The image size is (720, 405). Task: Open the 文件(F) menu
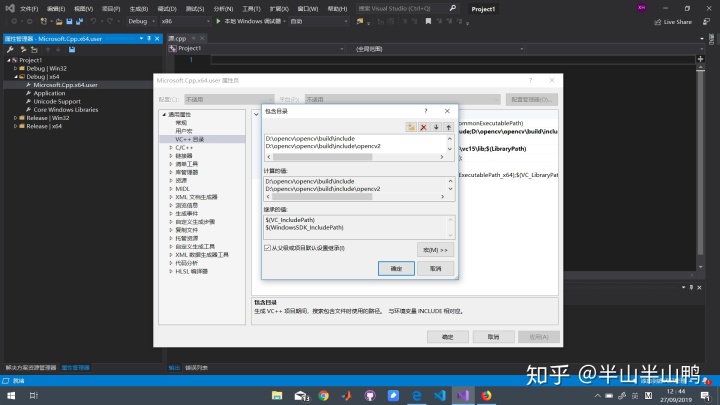tap(29, 9)
